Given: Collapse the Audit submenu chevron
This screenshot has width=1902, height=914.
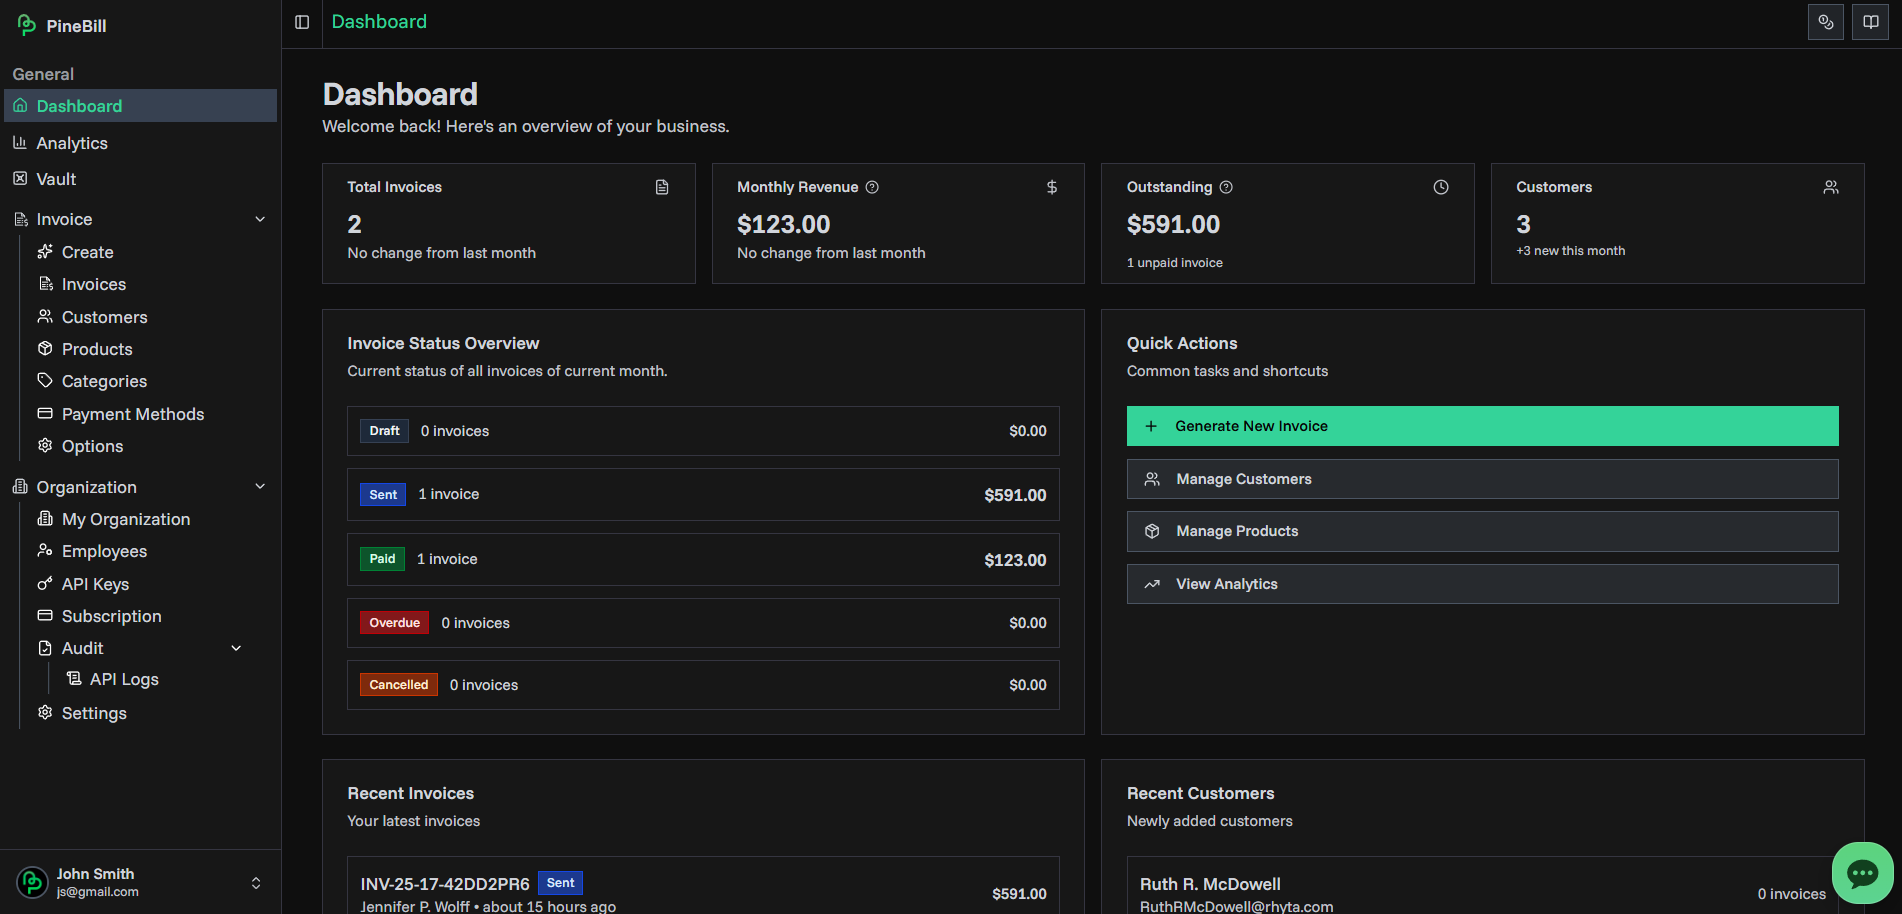Looking at the screenshot, I should [x=236, y=648].
